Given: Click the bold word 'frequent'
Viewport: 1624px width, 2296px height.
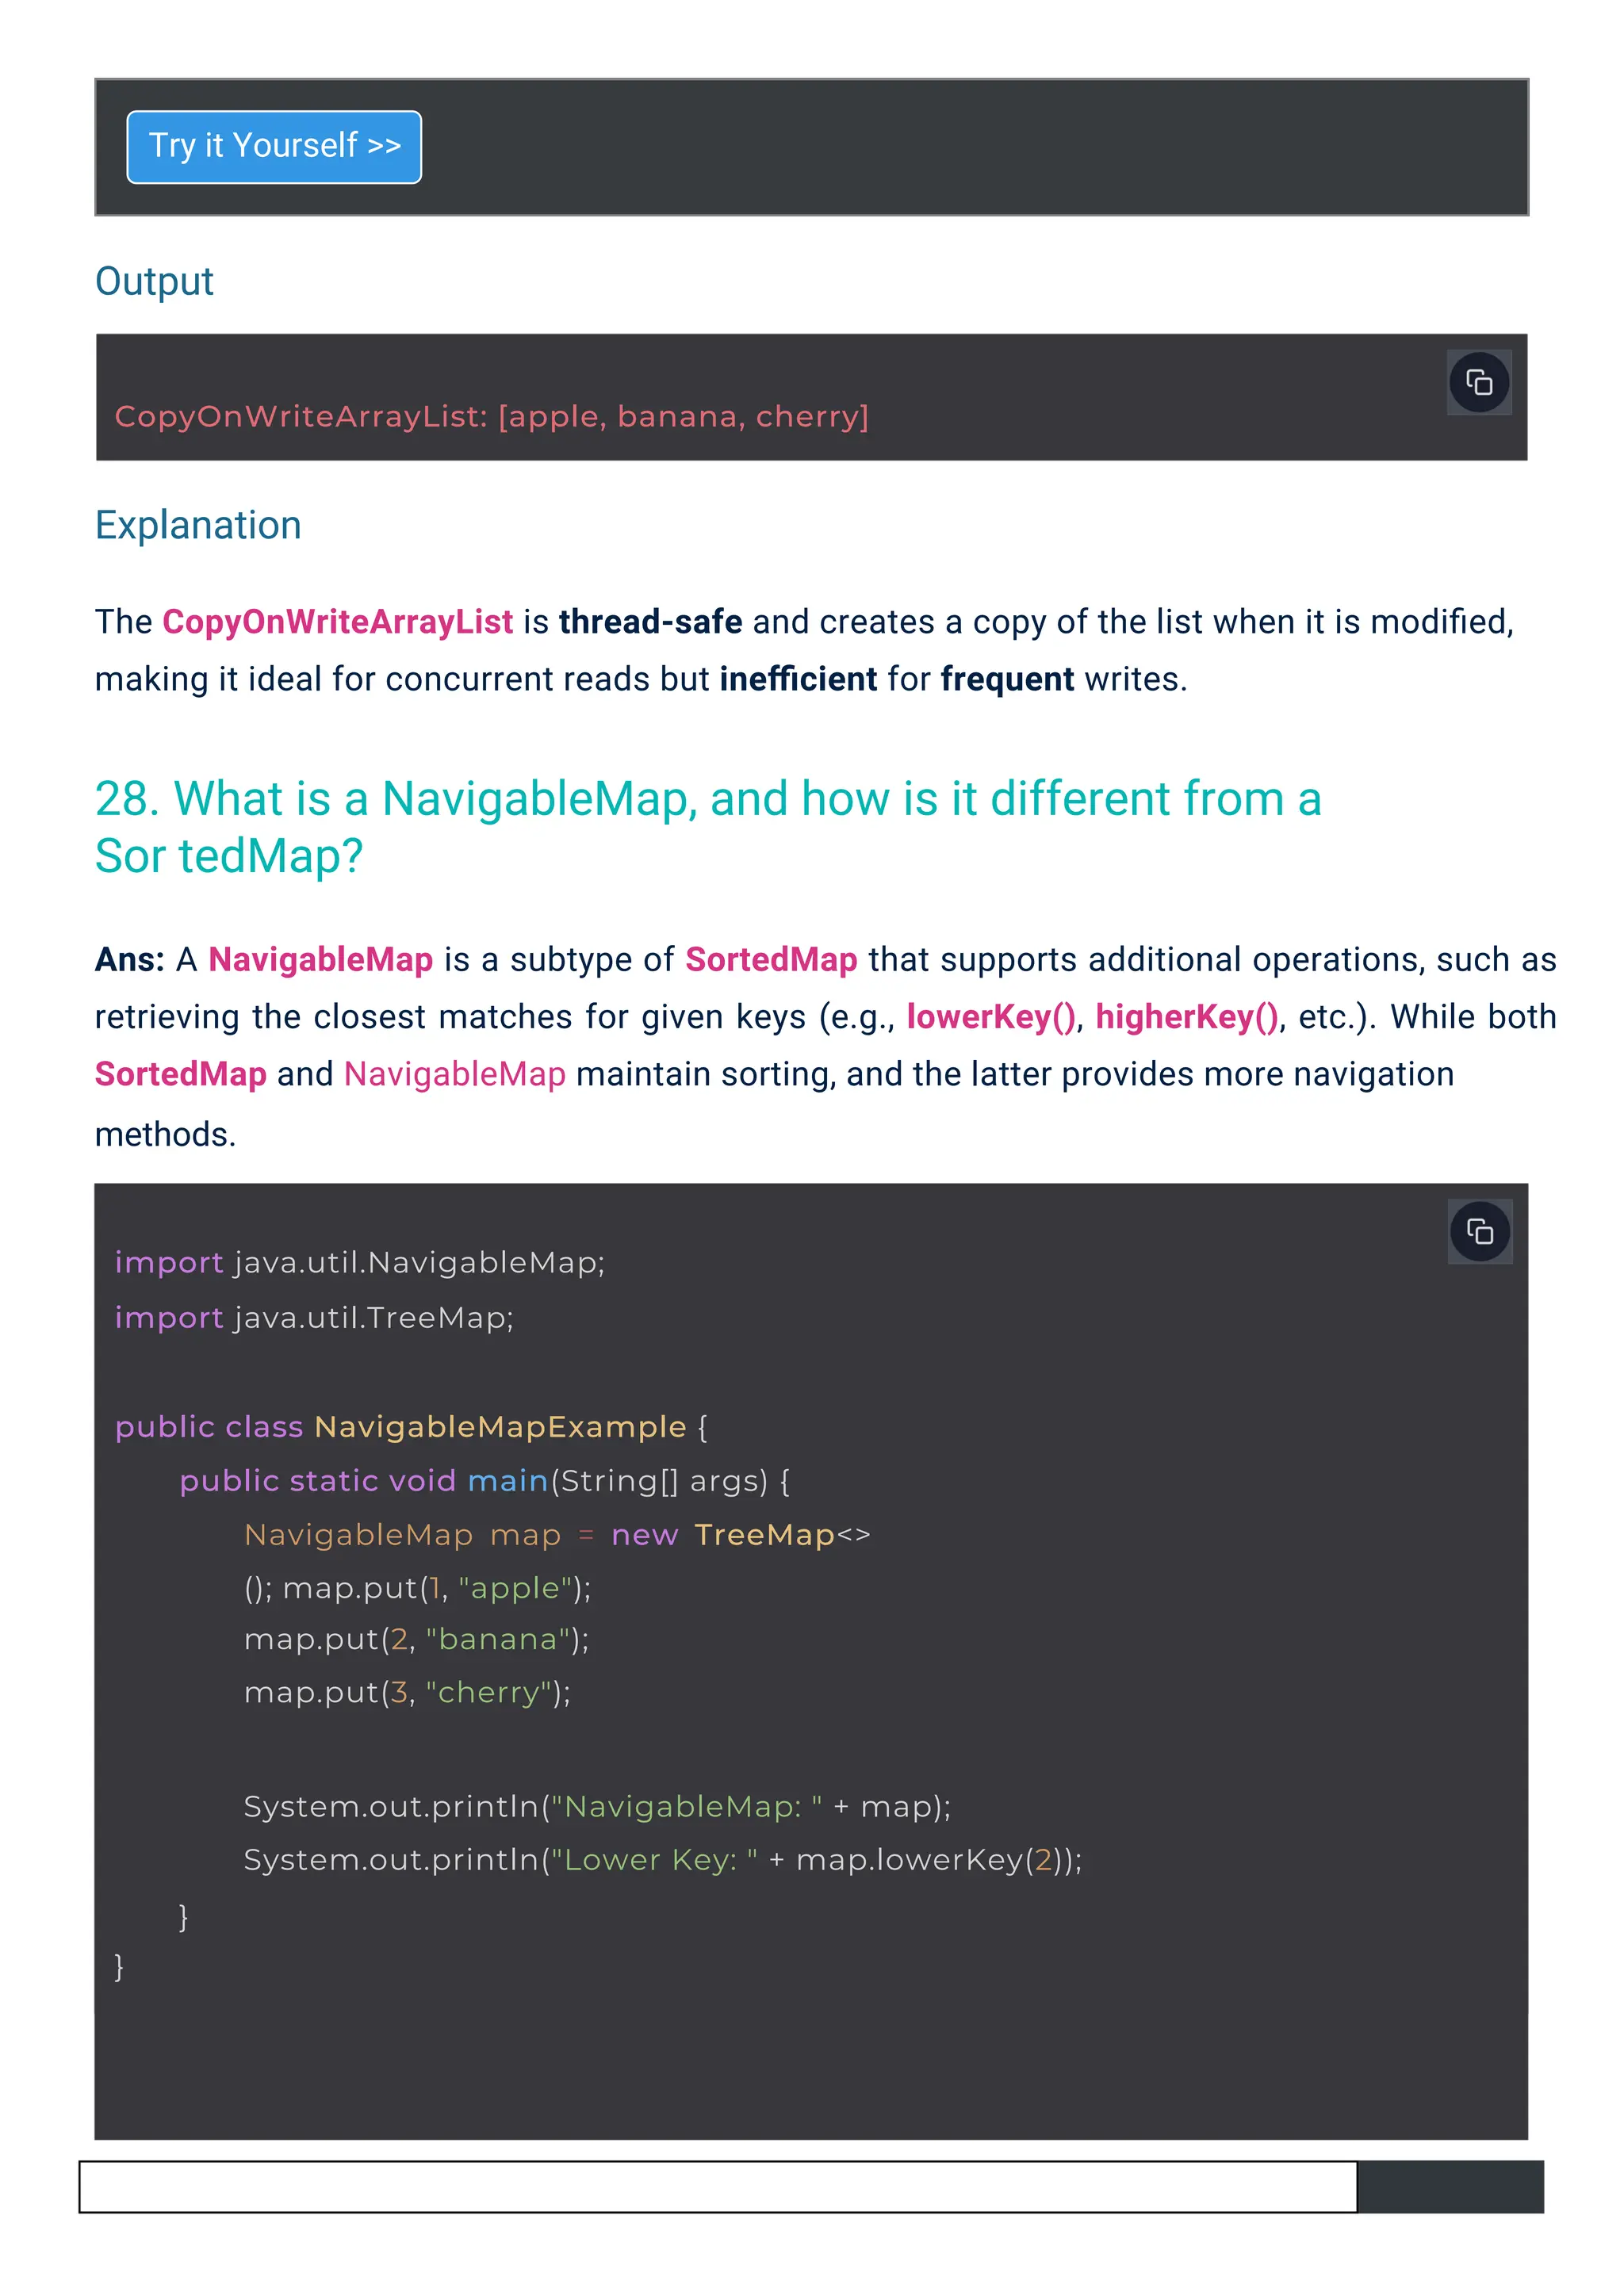Looking at the screenshot, I should click(1007, 679).
